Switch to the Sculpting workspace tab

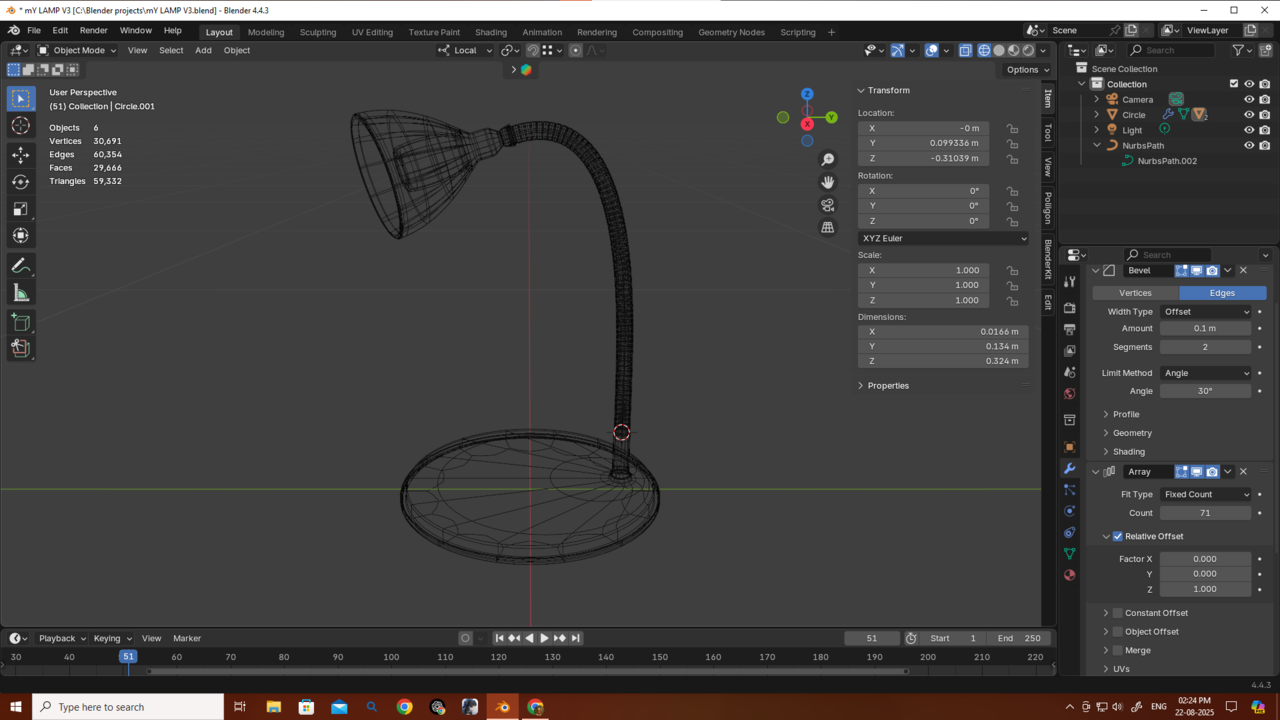(x=318, y=32)
